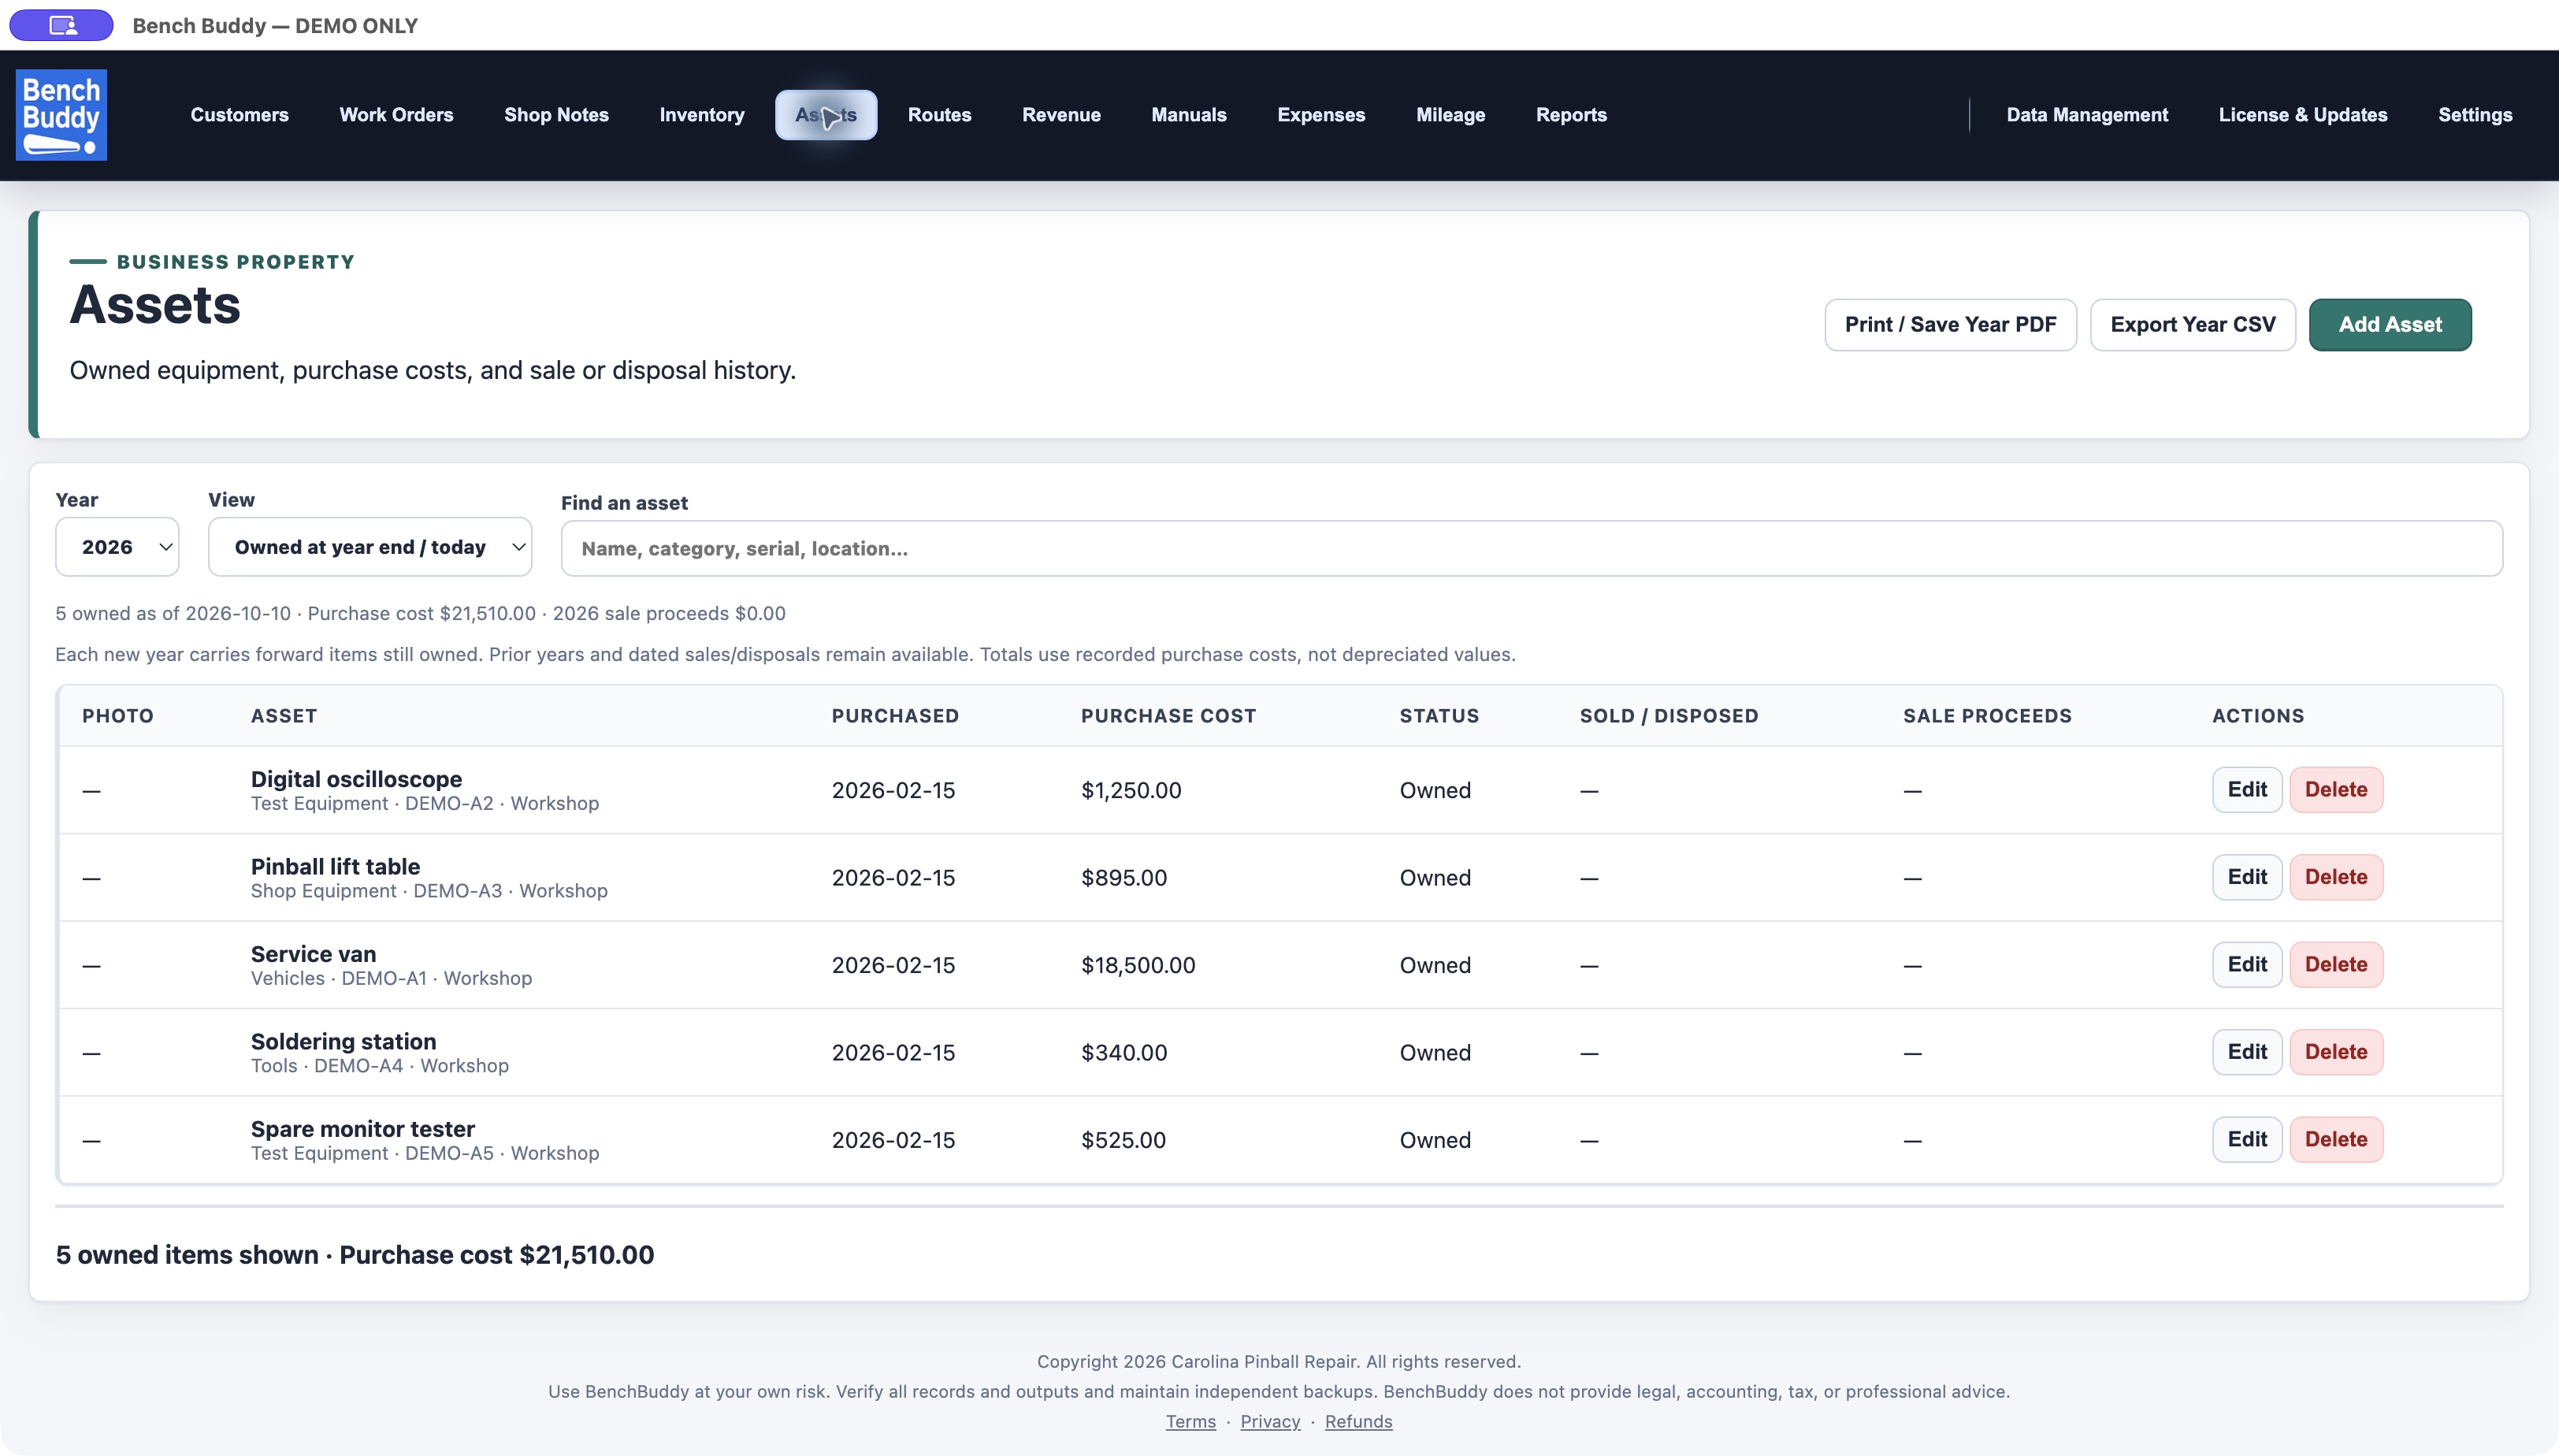Click the Add Asset button

(x=2390, y=325)
